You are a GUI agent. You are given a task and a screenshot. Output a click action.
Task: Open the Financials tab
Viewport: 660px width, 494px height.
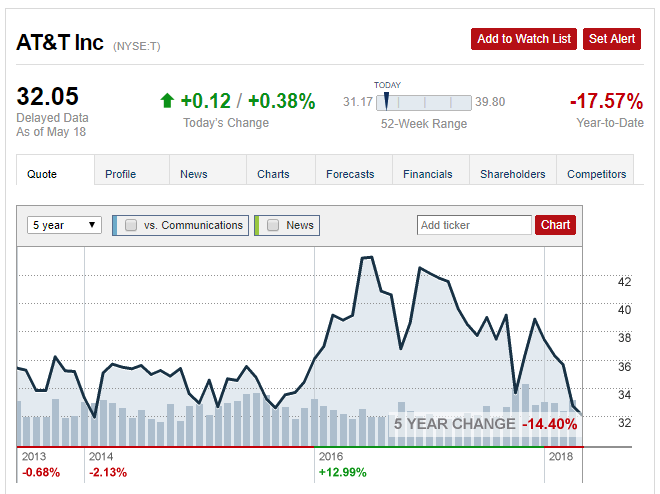click(428, 174)
